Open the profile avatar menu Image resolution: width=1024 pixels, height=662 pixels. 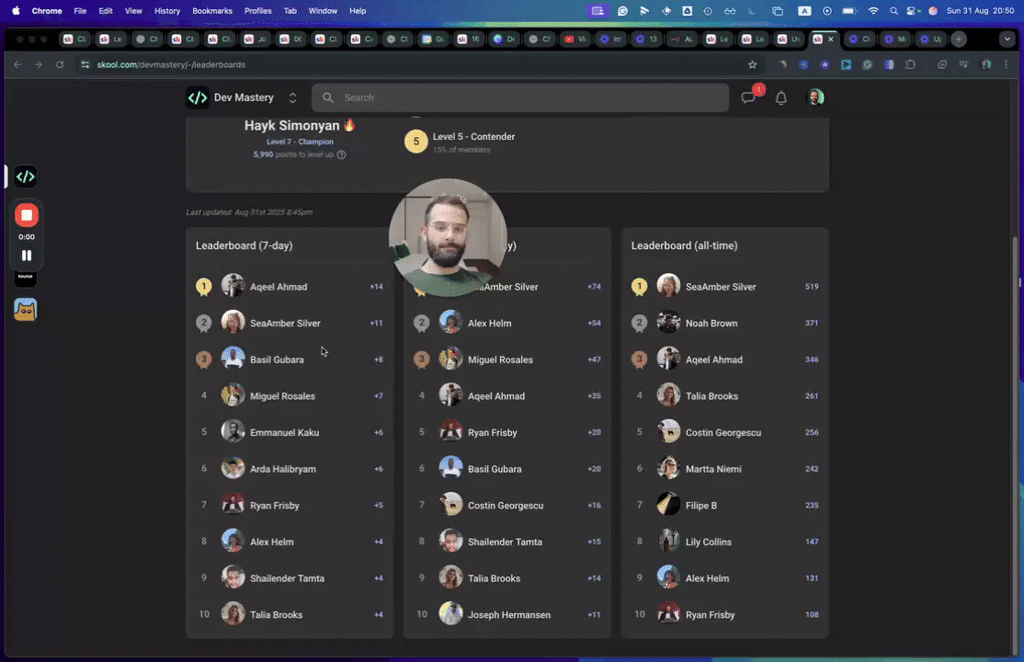816,98
